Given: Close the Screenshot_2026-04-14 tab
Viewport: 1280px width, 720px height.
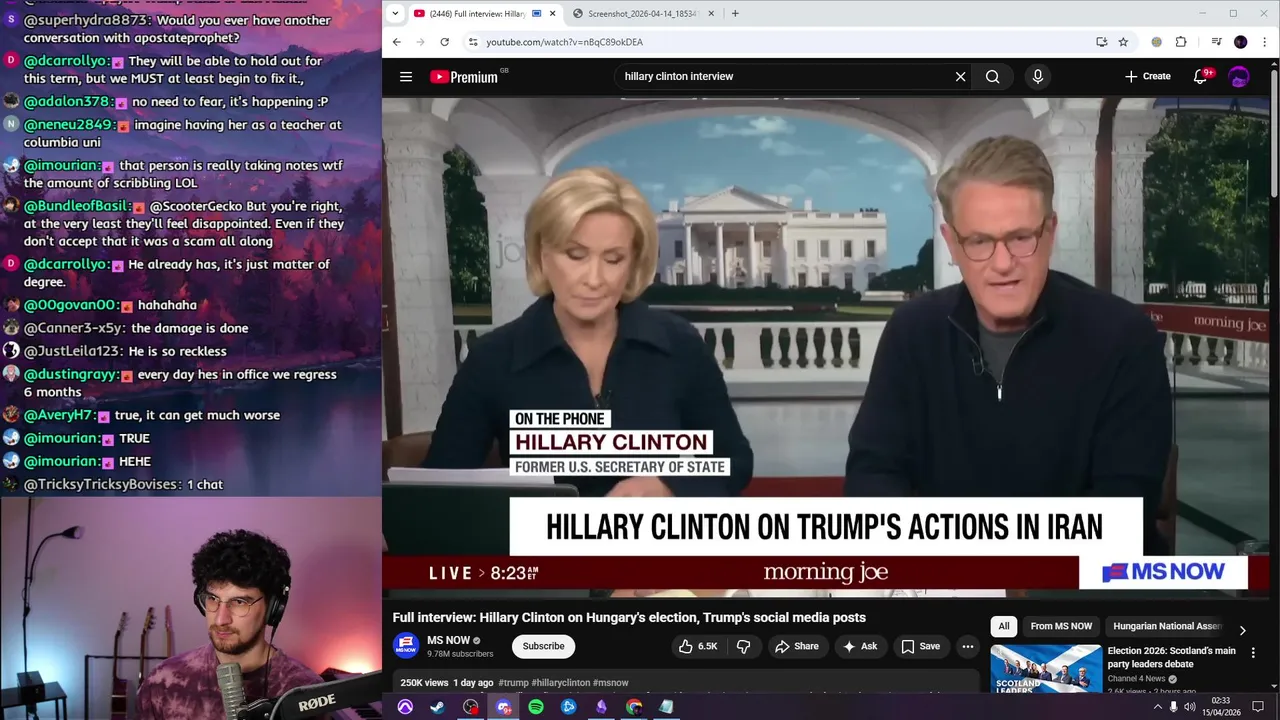Looking at the screenshot, I should (711, 13).
